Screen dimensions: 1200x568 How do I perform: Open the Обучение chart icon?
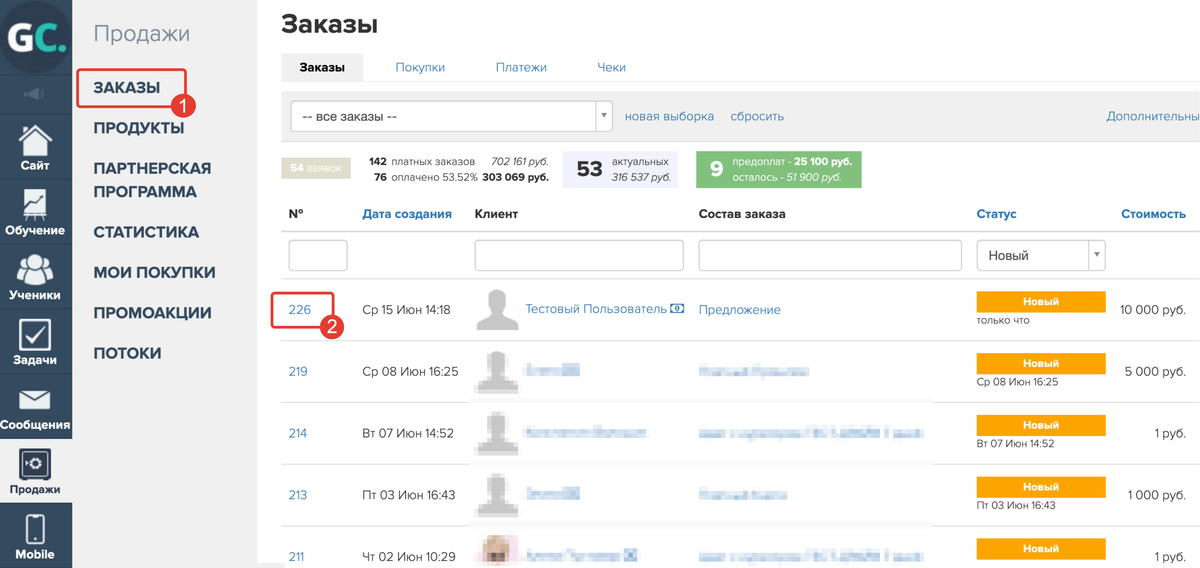(x=35, y=204)
